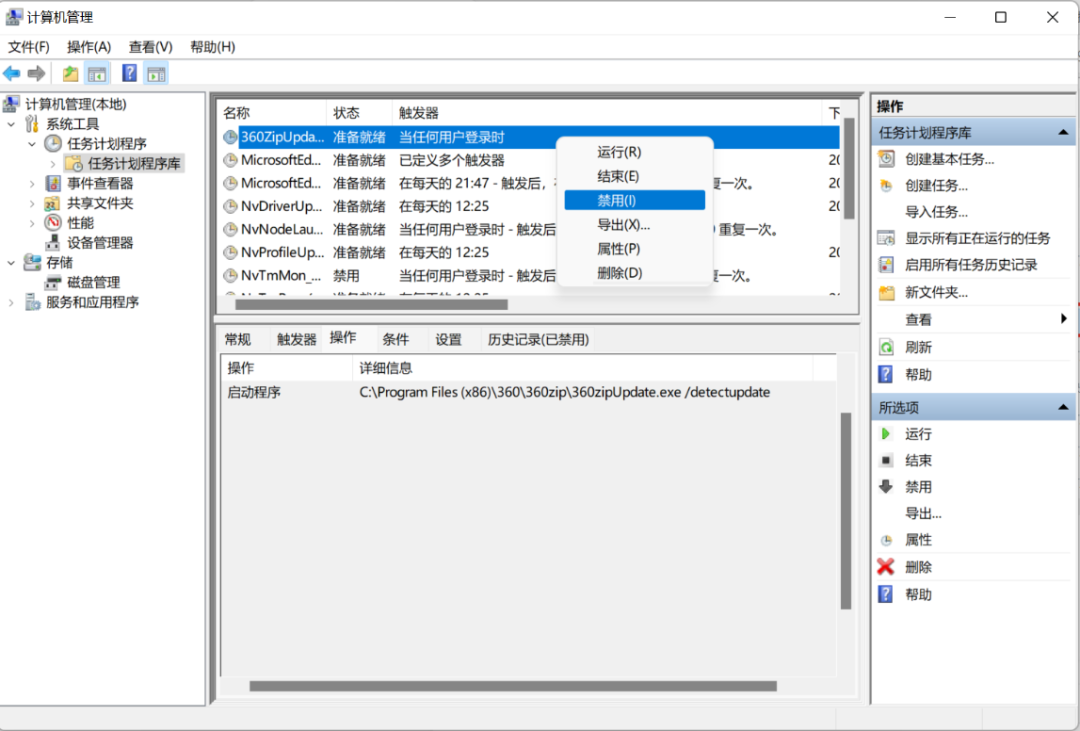Click the task list vertical scrollbar
The width and height of the screenshot is (1080, 731).
(849, 169)
